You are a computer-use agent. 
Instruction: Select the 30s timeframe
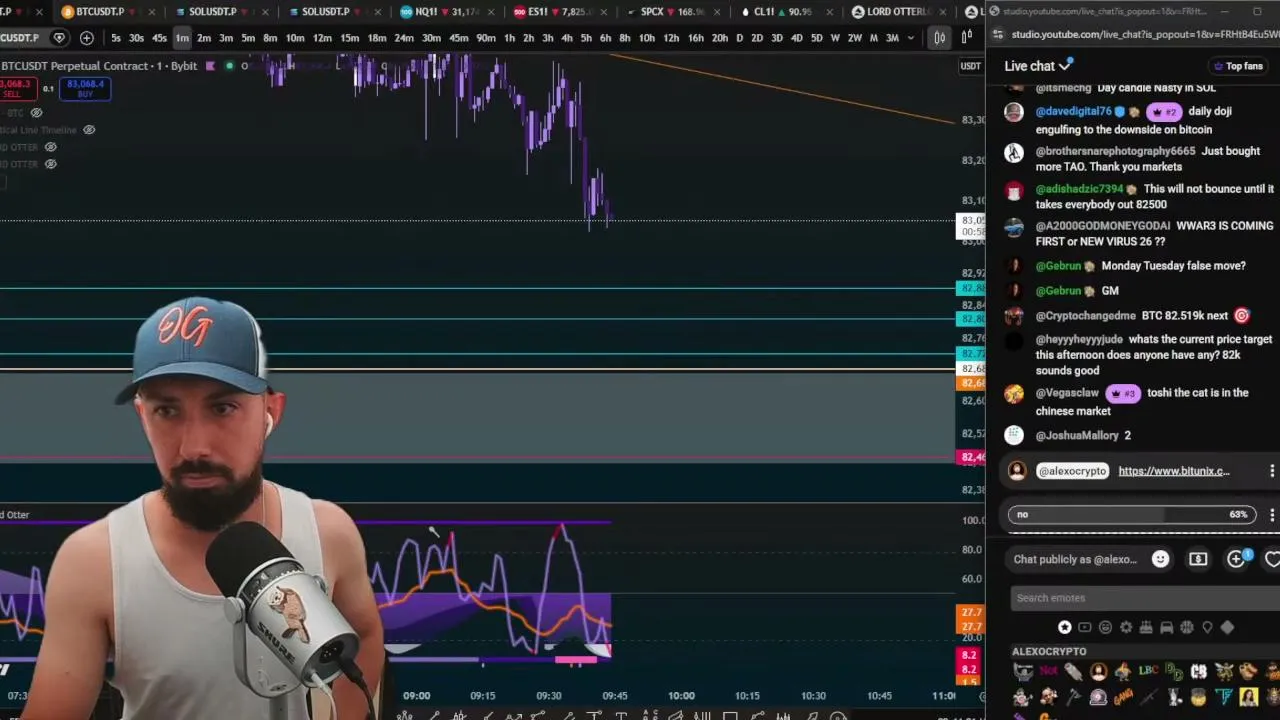pos(136,38)
